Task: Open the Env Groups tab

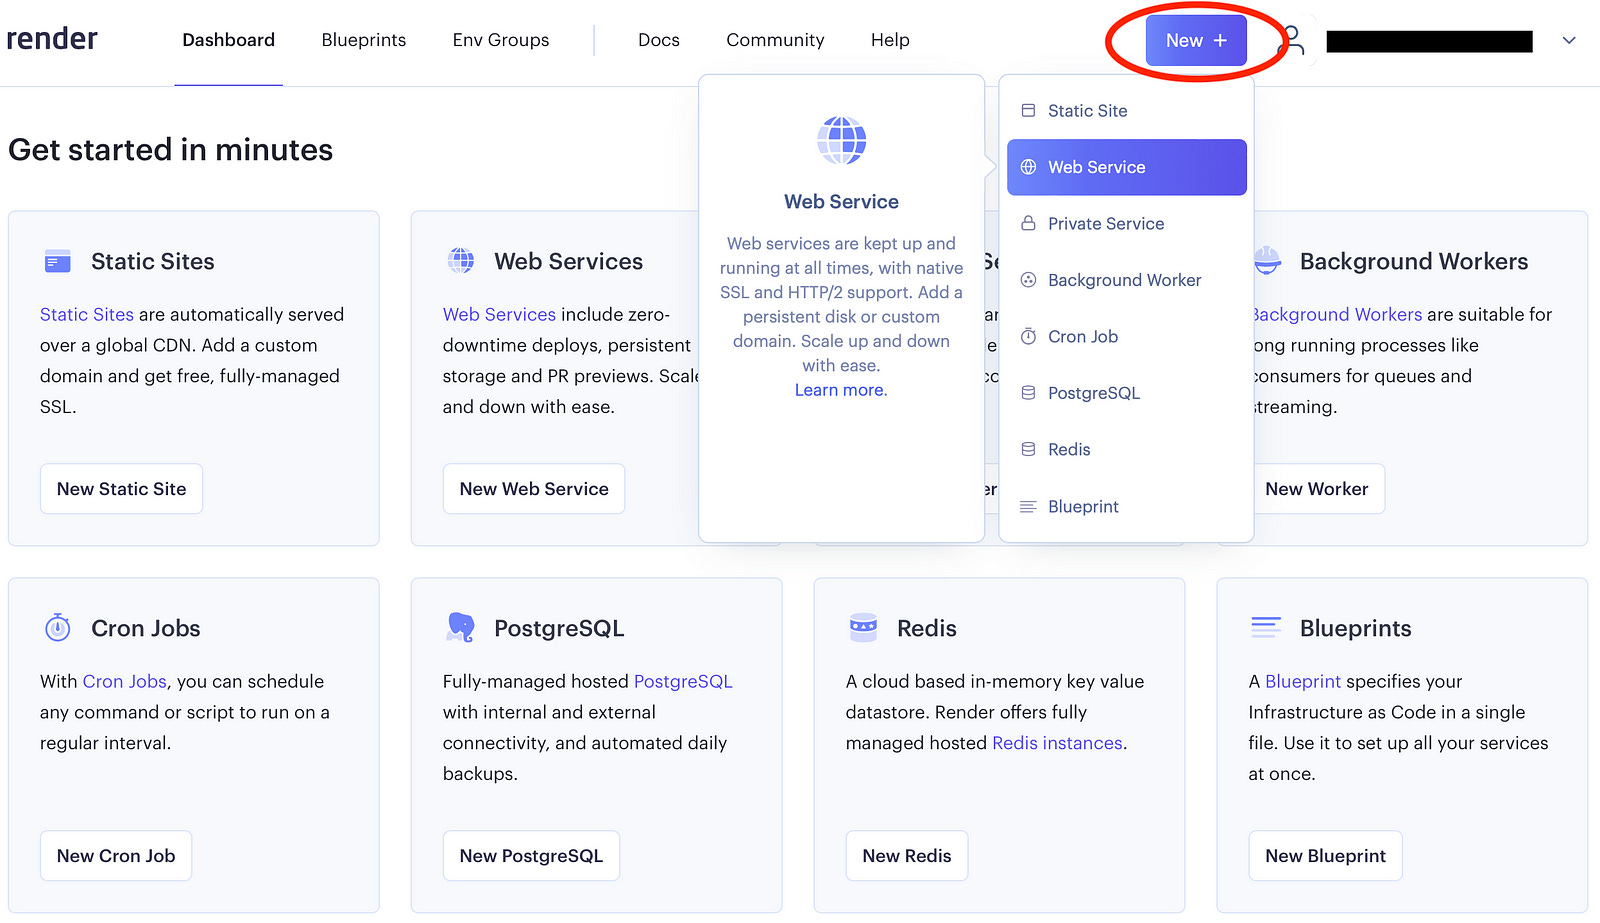Action: (501, 40)
